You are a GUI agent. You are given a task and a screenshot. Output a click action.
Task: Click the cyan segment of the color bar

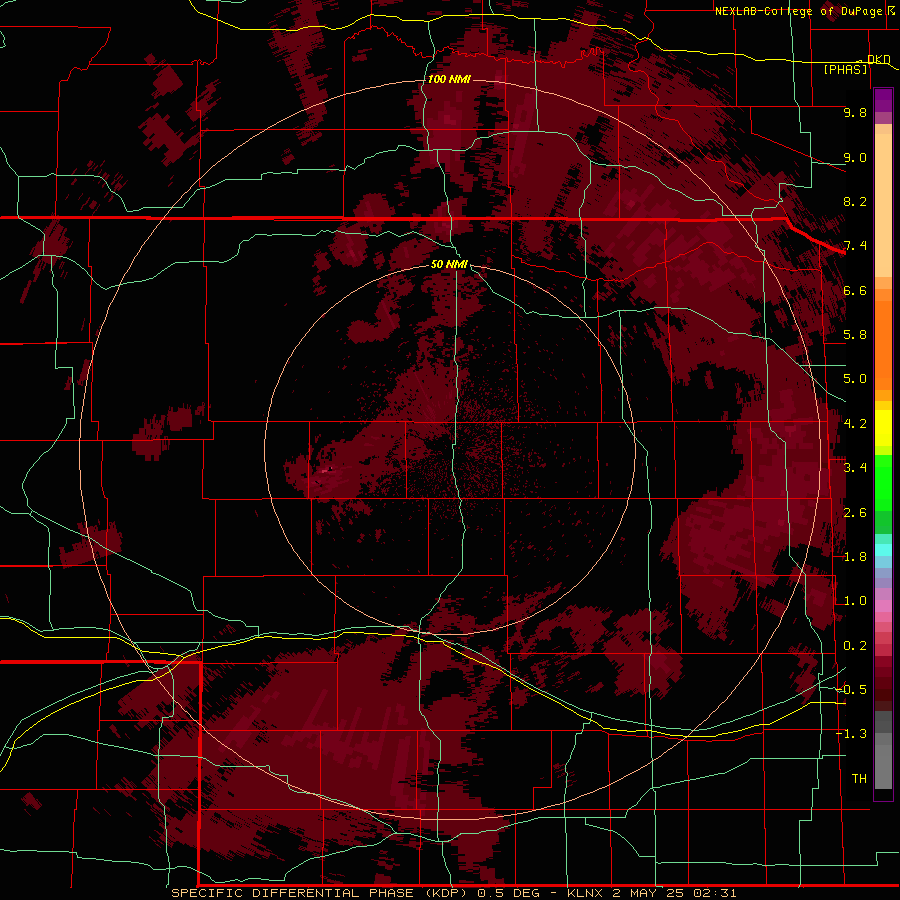point(883,550)
